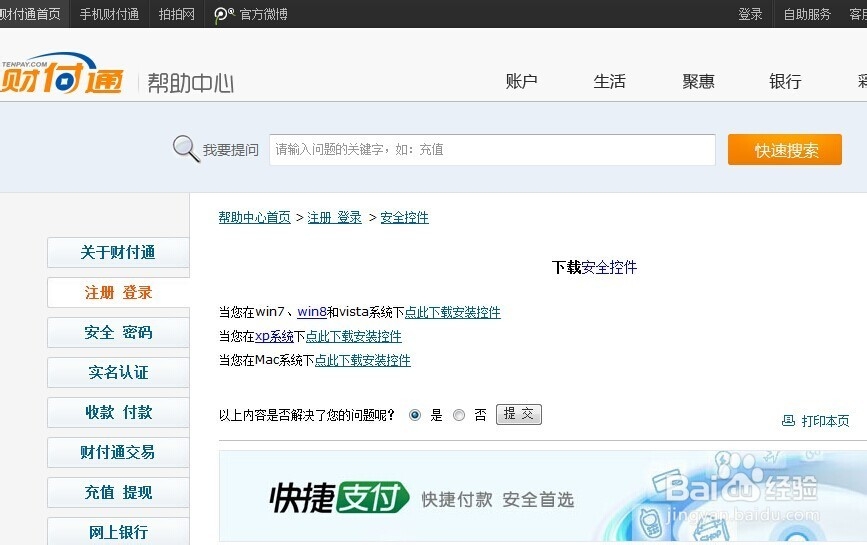Open 财付通首页 in top bar
Screen dimensions: 867x545
coord(30,14)
